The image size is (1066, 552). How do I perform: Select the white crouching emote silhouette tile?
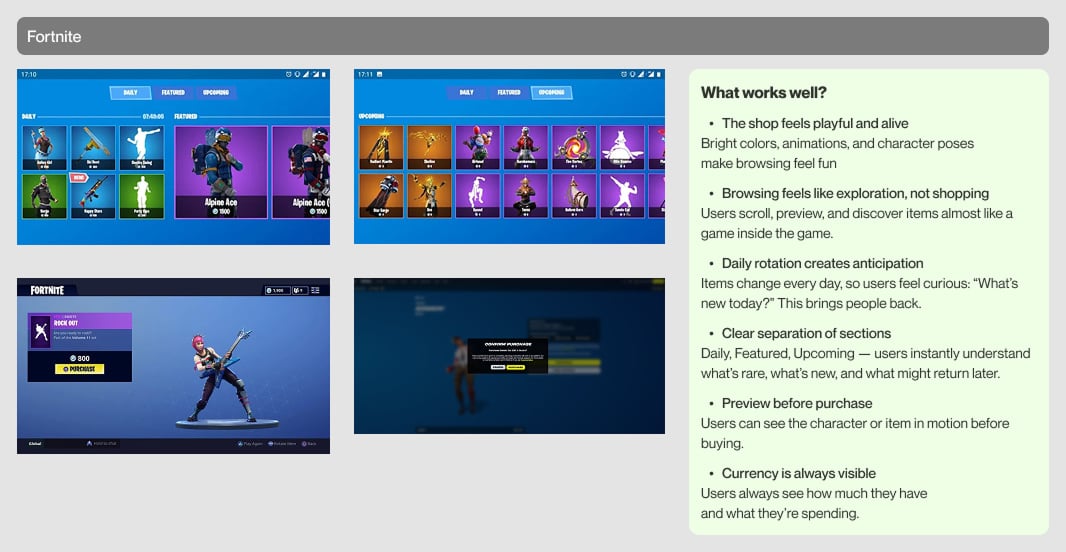[x=477, y=196]
